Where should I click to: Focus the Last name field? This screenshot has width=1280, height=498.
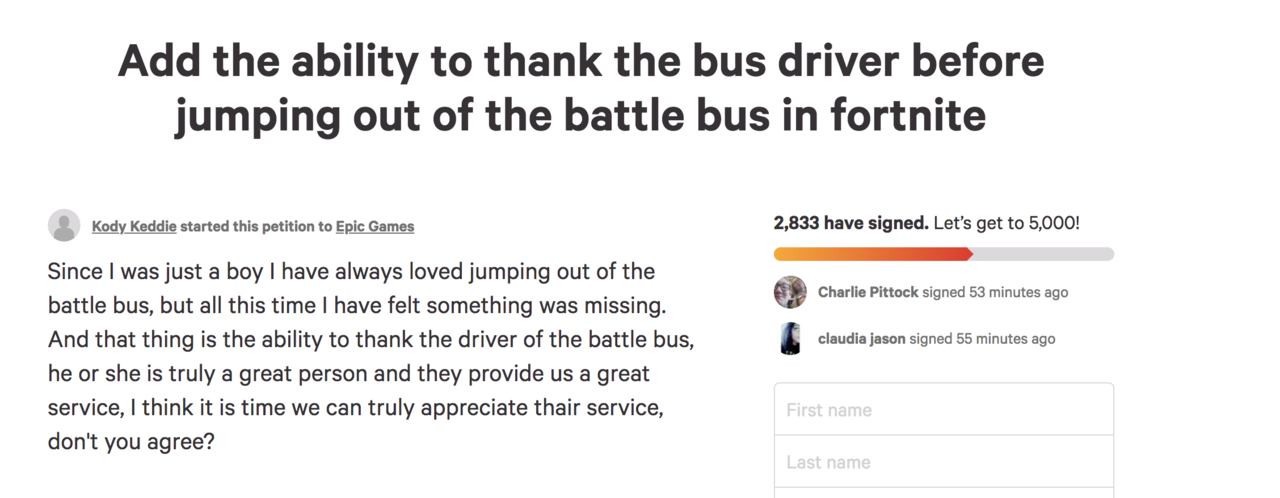943,462
